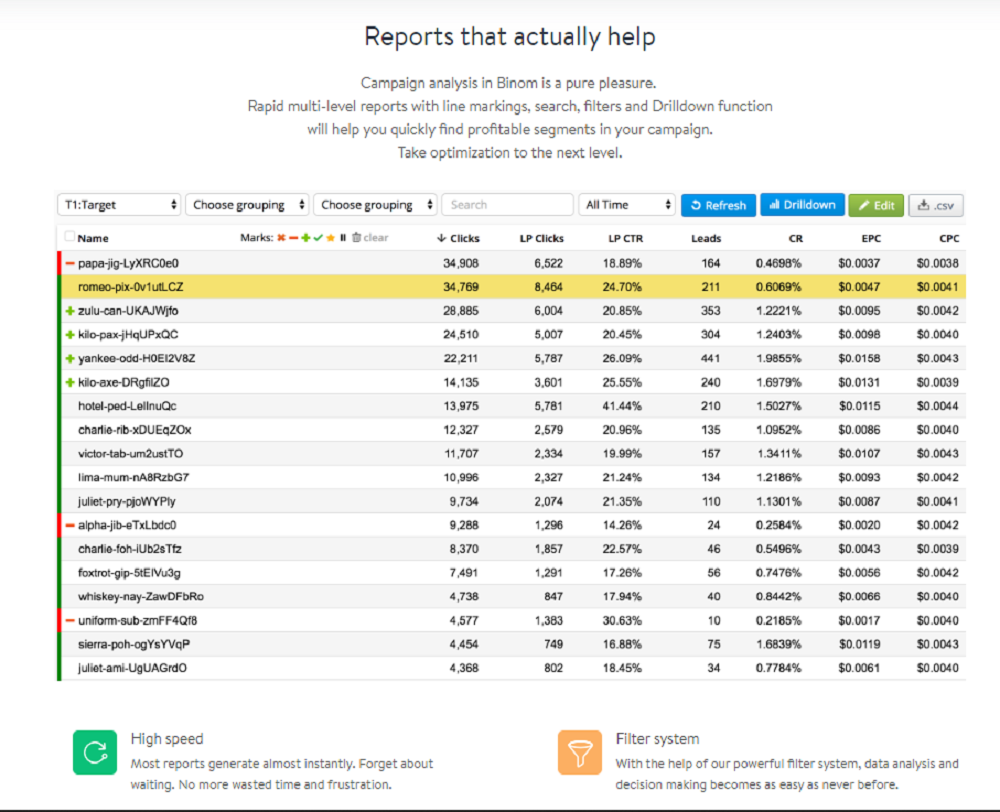
Task: Click the green plus mark icon
Action: pyautogui.click(x=305, y=238)
